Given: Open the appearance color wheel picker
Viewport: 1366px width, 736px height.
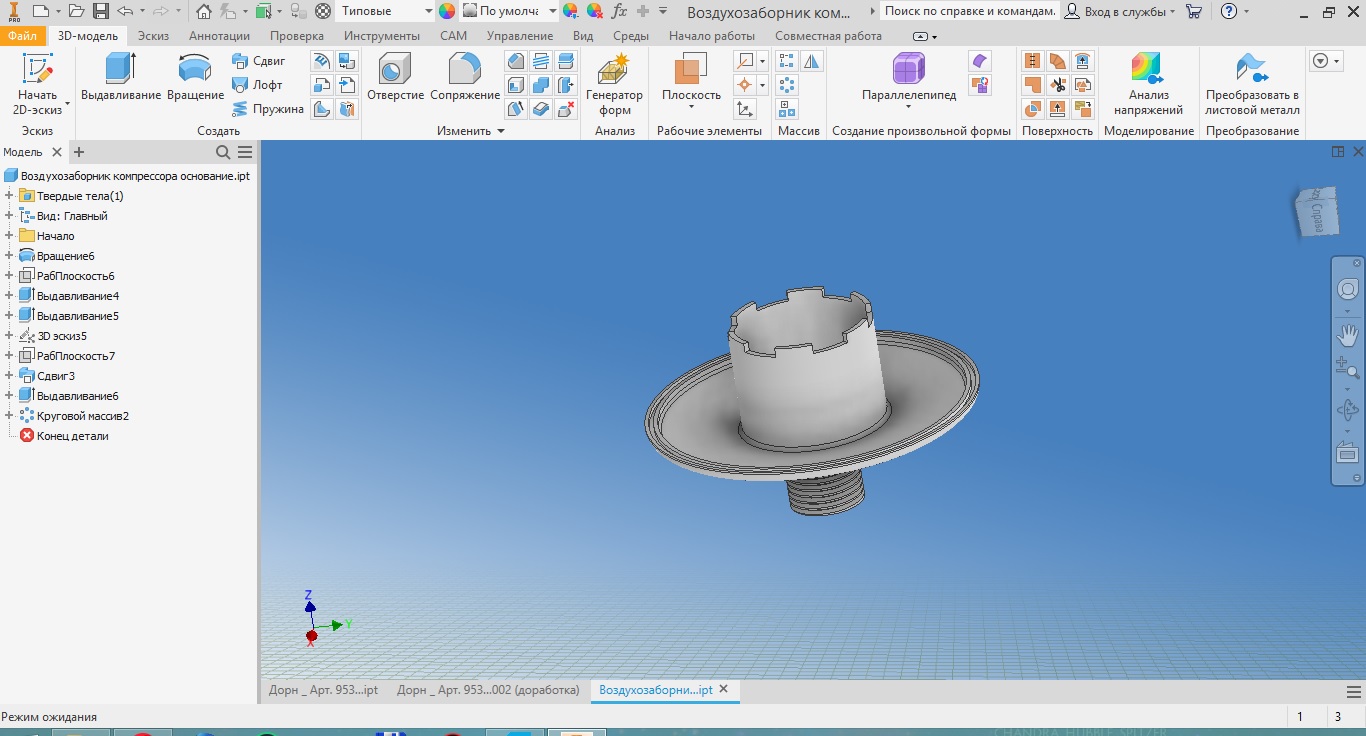Looking at the screenshot, I should [x=447, y=11].
